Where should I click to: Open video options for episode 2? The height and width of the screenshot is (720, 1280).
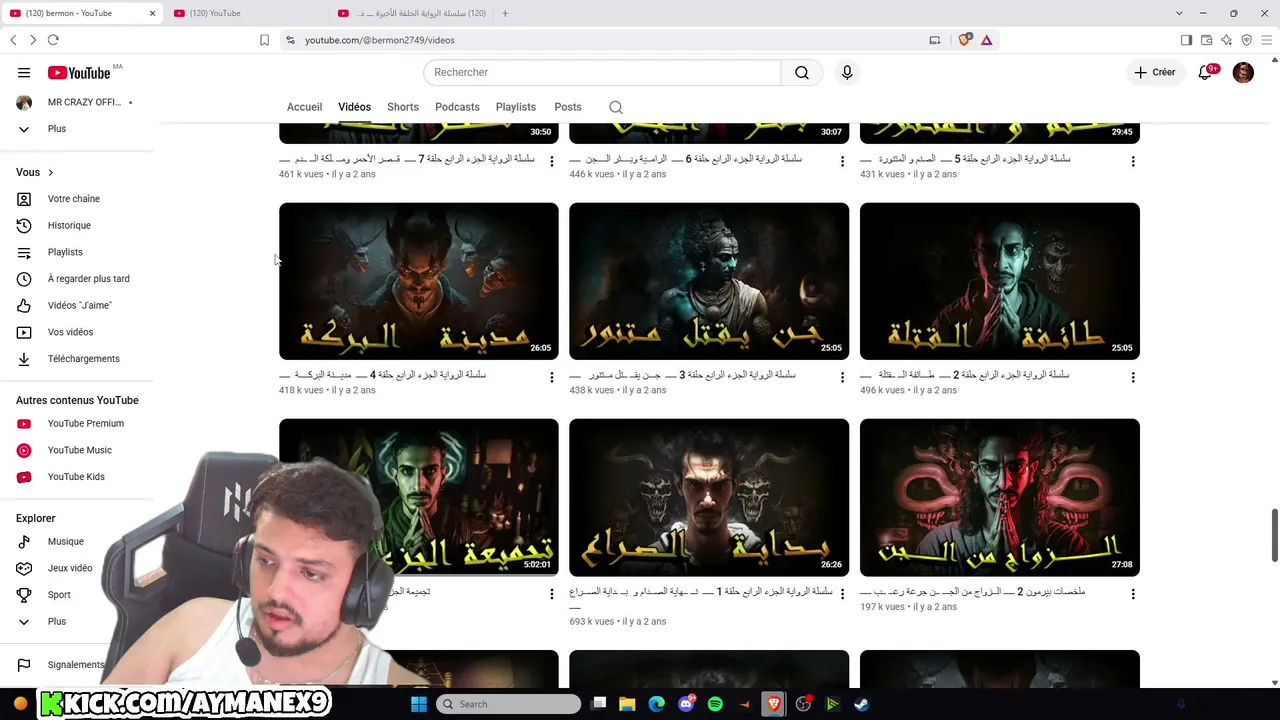pyautogui.click(x=1133, y=377)
